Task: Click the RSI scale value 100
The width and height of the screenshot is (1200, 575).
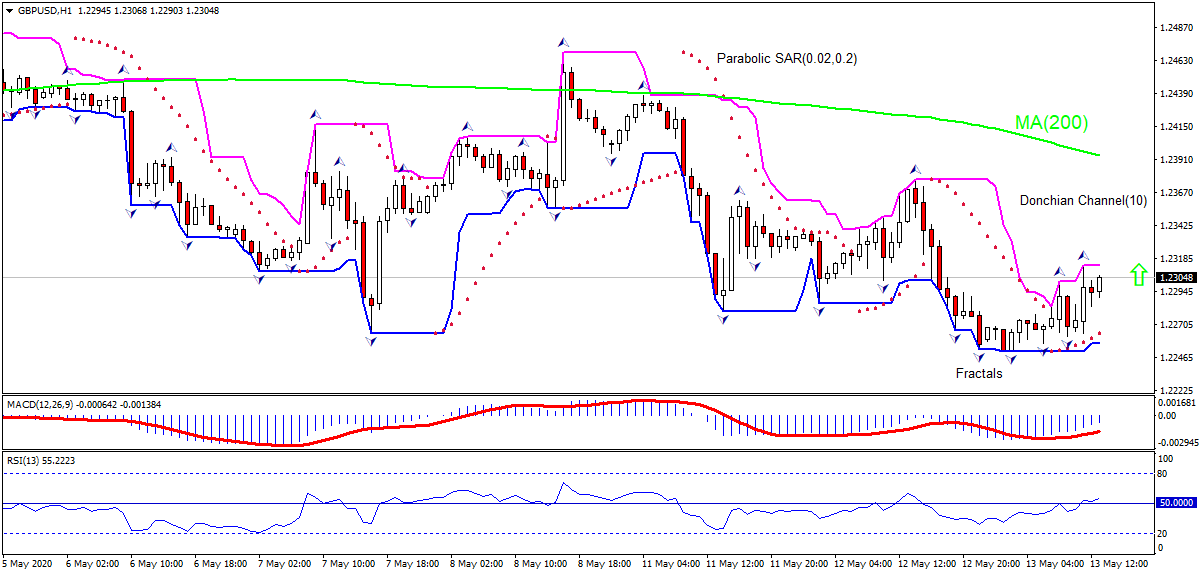Action: [1165, 459]
